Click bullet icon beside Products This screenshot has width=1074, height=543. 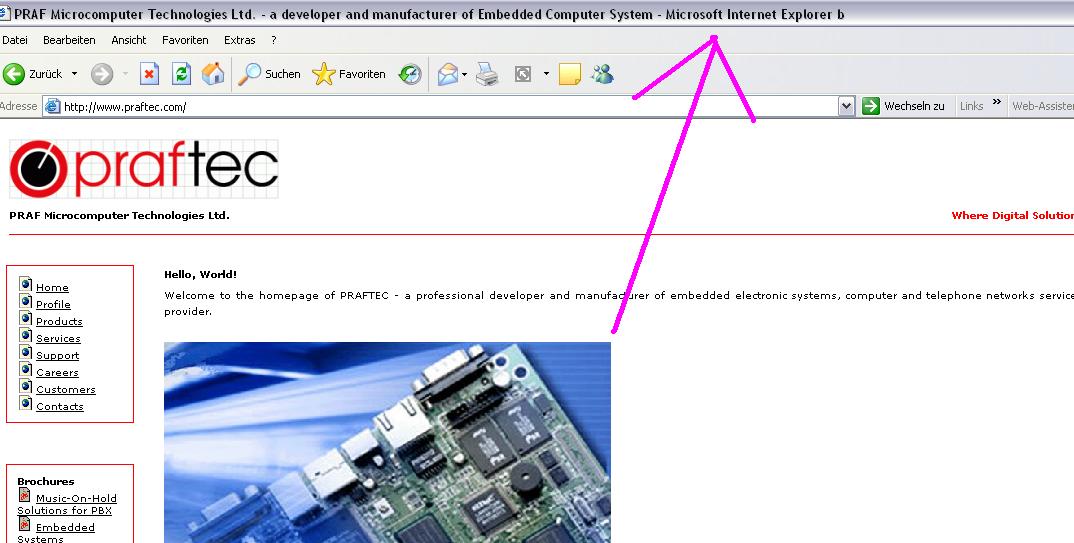26,318
